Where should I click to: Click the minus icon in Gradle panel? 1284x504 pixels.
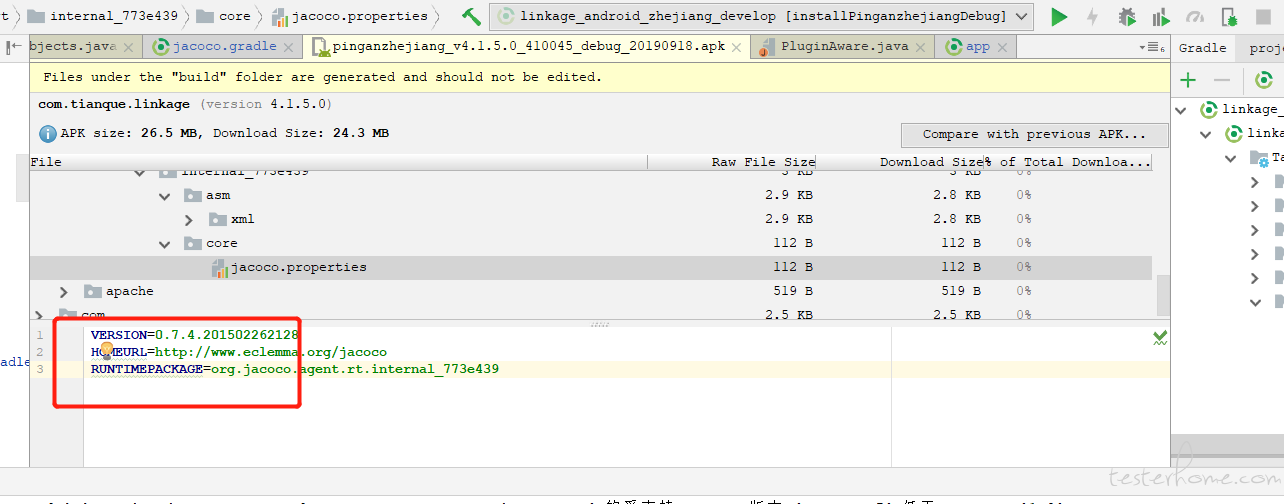coord(1221,80)
